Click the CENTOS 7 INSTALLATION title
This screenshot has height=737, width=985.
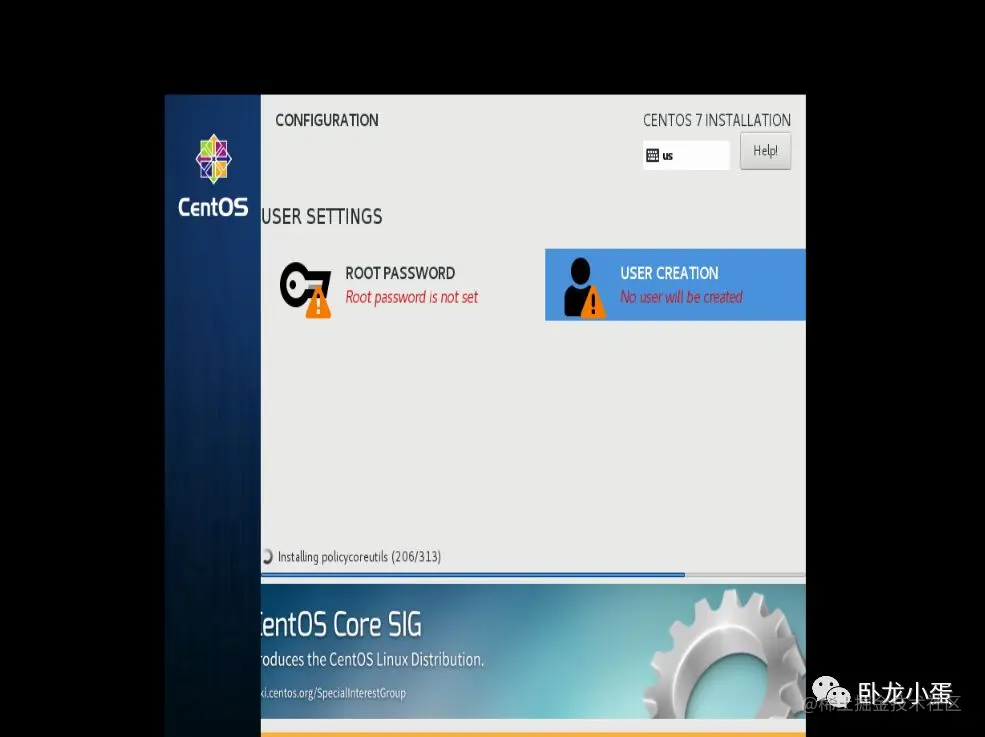pyautogui.click(x=716, y=120)
